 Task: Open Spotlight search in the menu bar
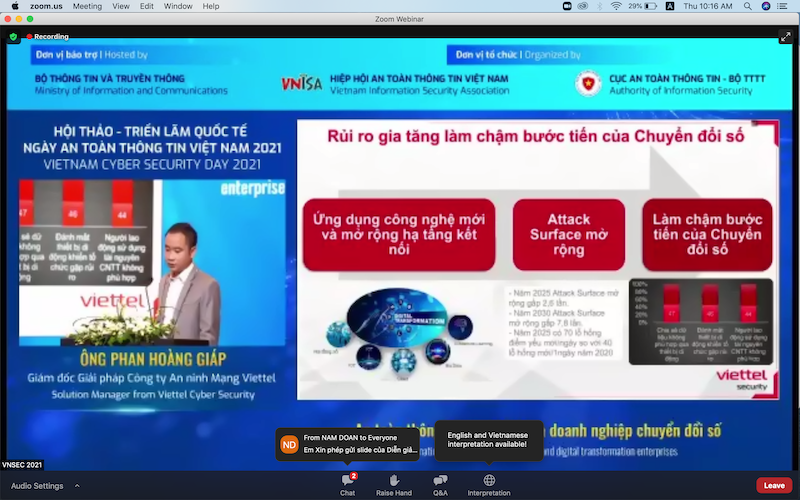(x=749, y=6)
